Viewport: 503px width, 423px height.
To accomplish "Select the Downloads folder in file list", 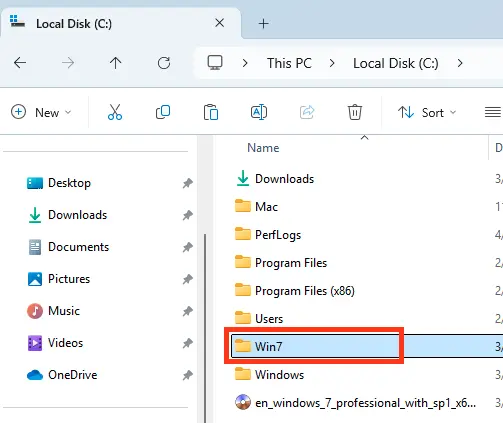I will click(x=275, y=179).
